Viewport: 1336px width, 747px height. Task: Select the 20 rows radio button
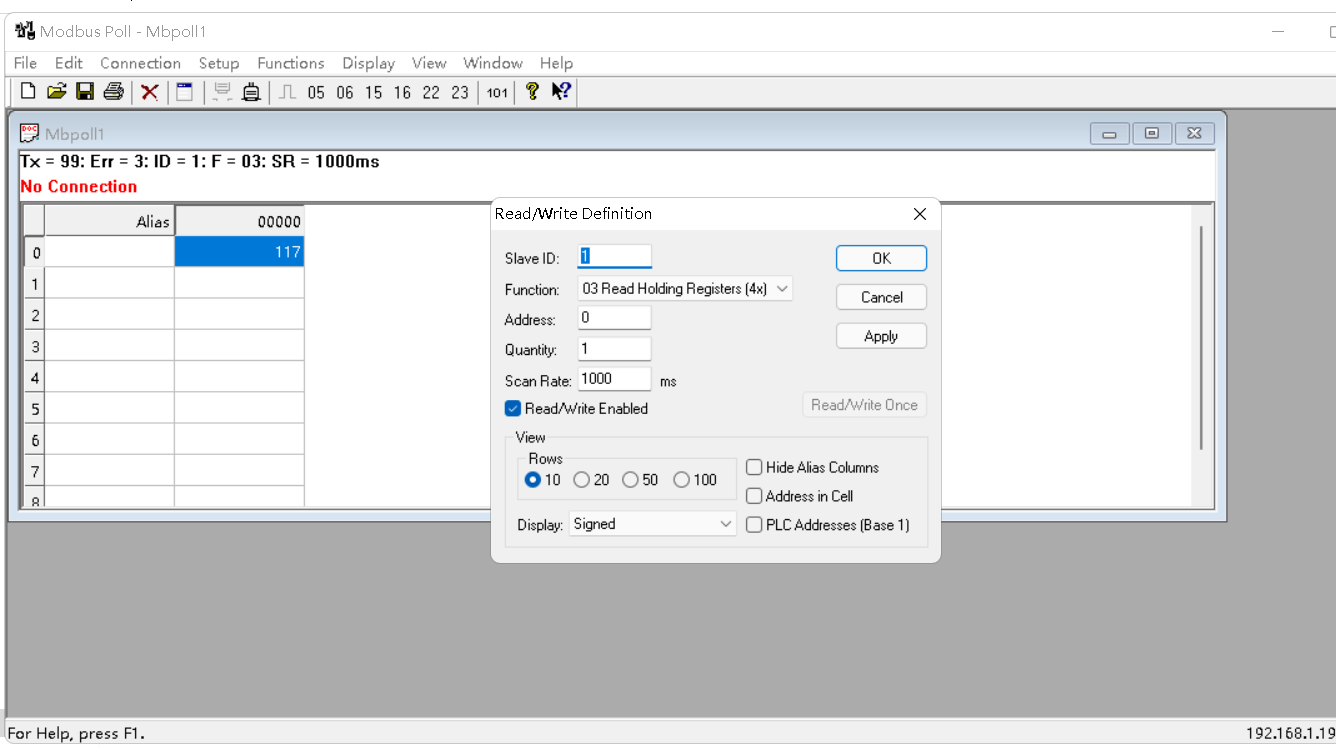point(581,480)
